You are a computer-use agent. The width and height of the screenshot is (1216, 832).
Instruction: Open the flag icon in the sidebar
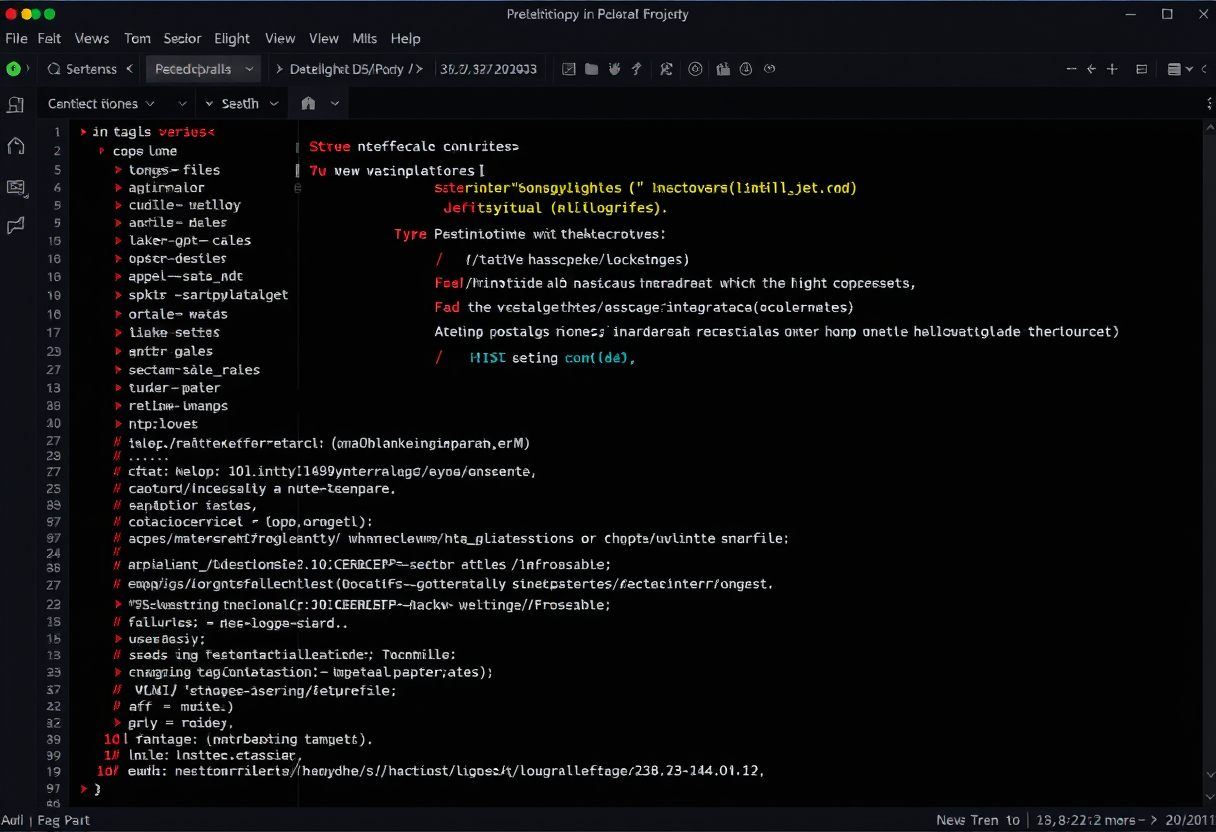(15, 226)
